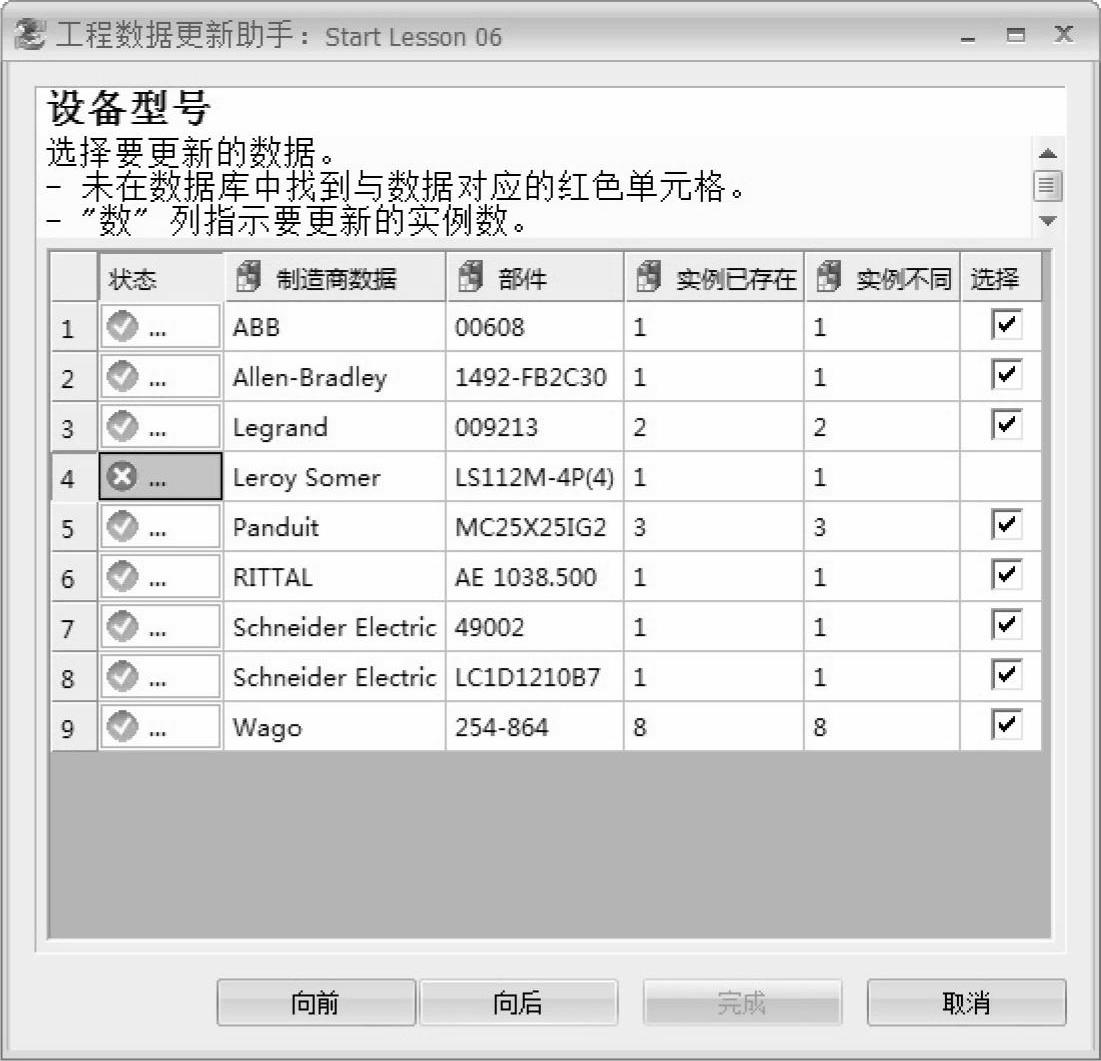This screenshot has width=1101, height=1061.
Task: Click the 实例已存在 value '2' in the Legrand row
Action: [x=714, y=426]
